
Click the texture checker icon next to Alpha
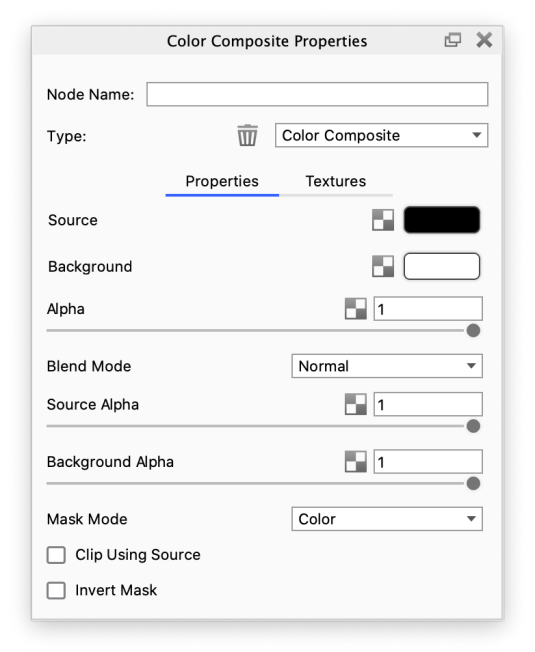point(356,309)
